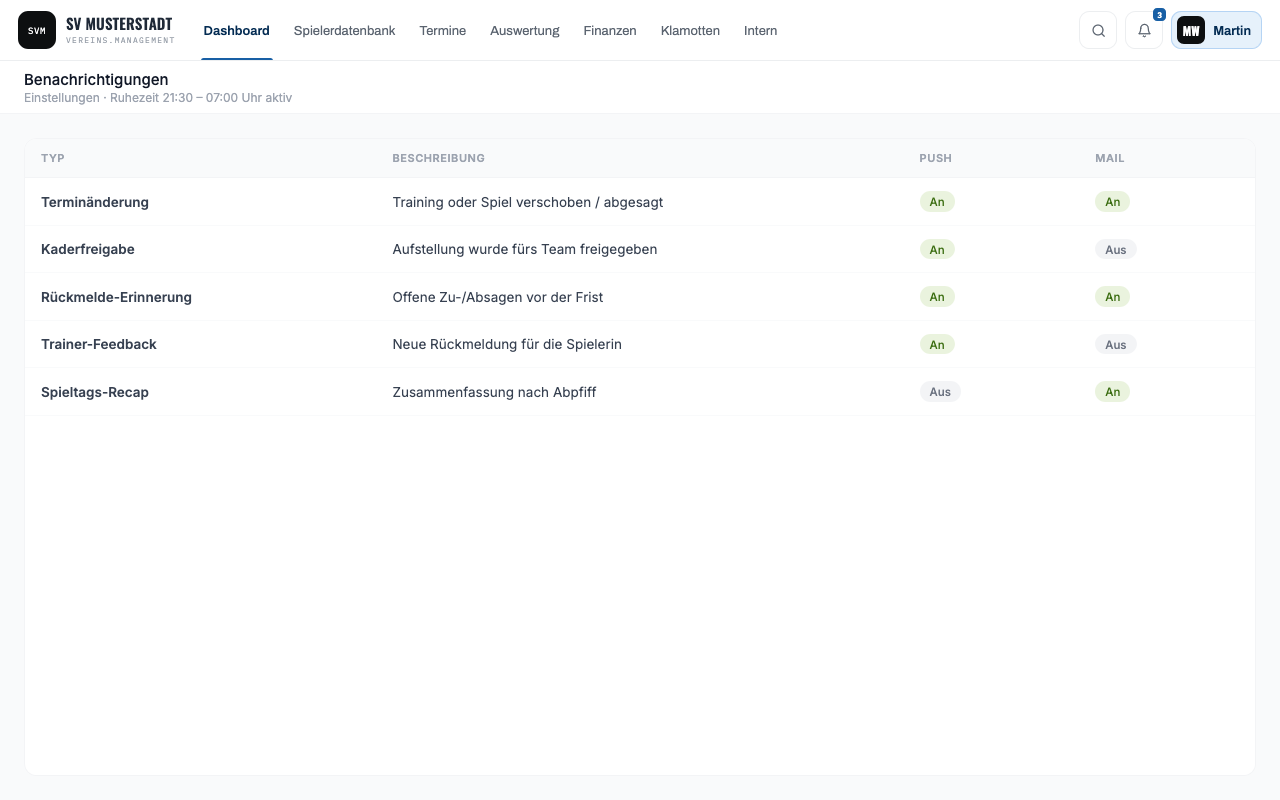Select the Intern tab
Screen dimensions: 1280x800
tap(761, 31)
